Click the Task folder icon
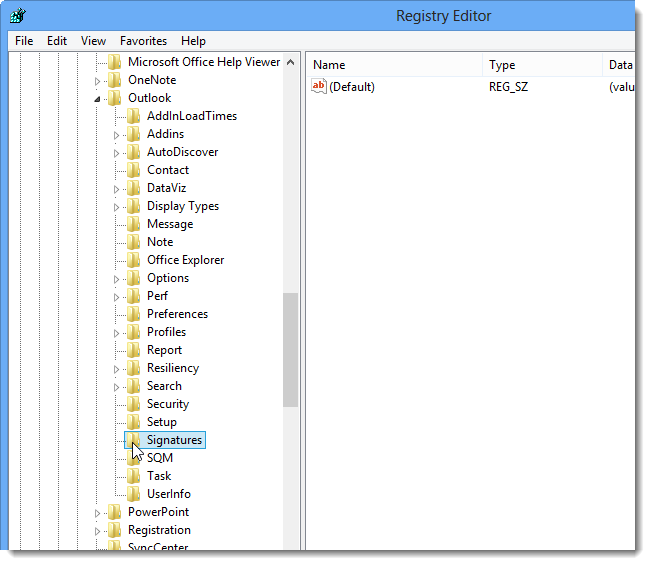Image resolution: width=650 pixels, height=565 pixels. click(133, 476)
